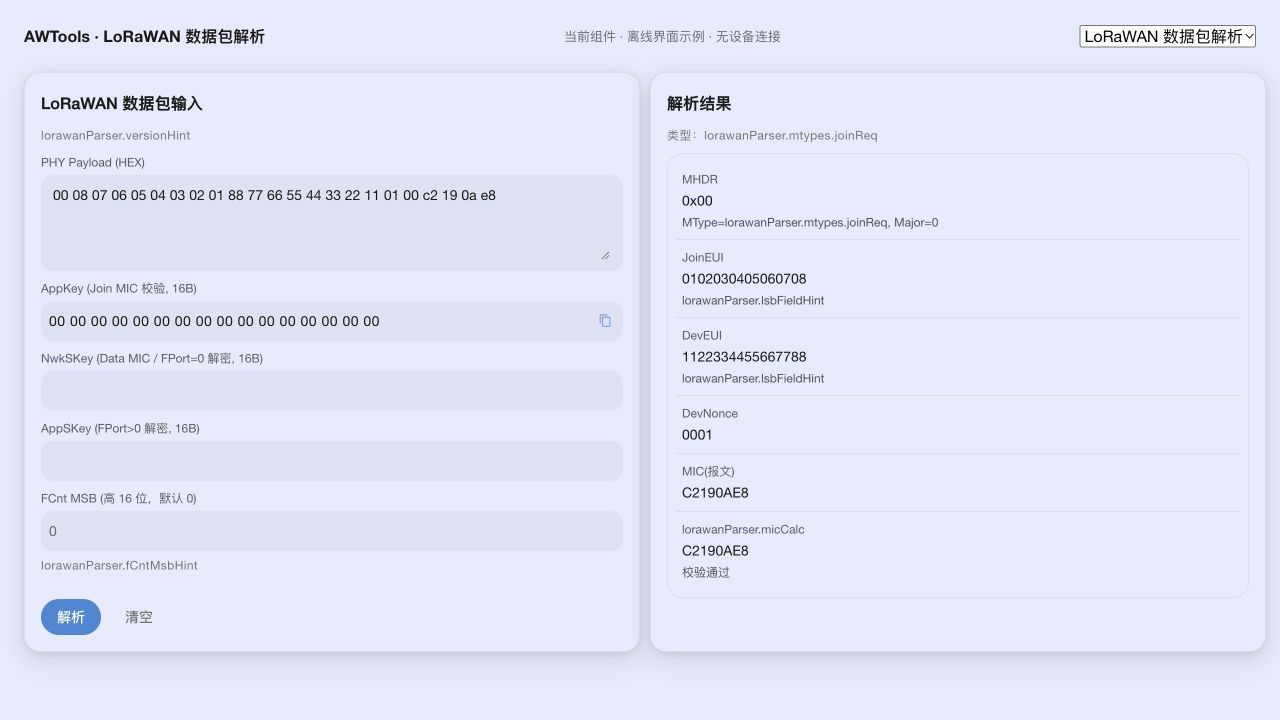Open the LoRaWAN 数据包解析 component dropdown
This screenshot has height=720, width=1280.
pos(1167,36)
